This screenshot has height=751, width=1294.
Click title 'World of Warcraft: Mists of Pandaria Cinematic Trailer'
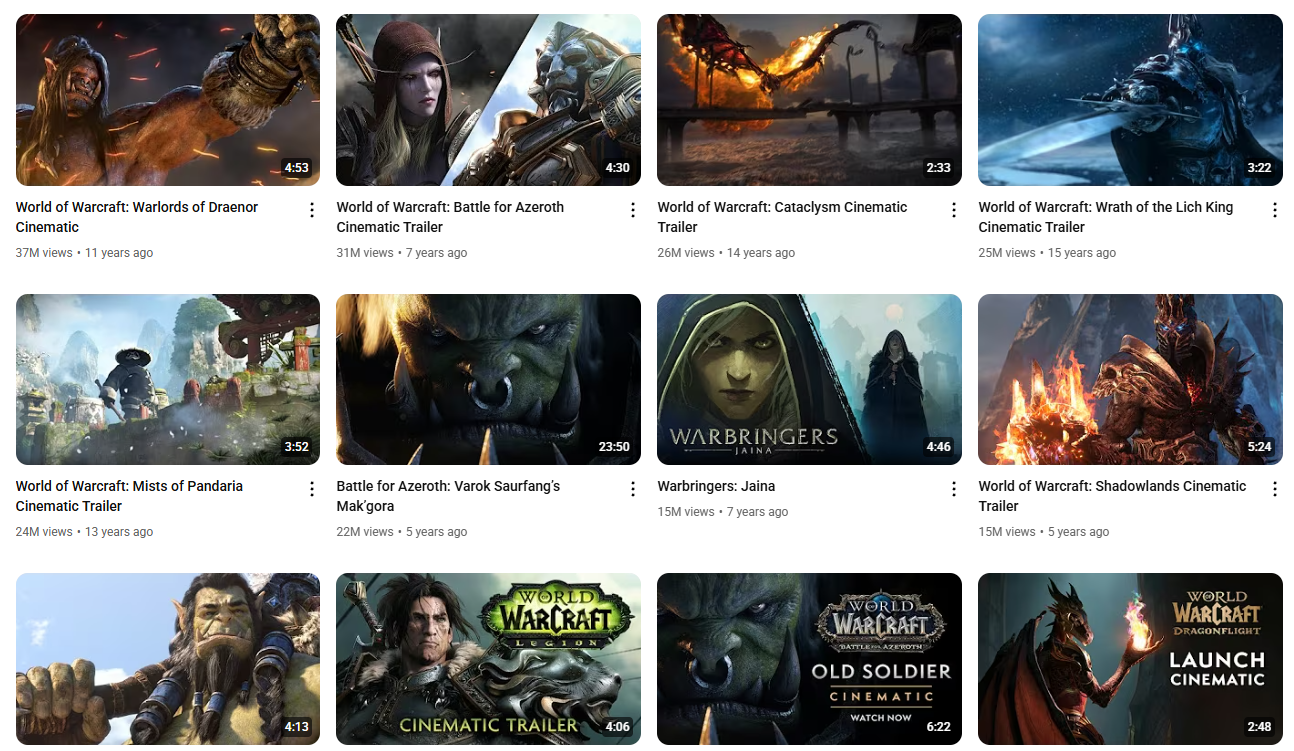coord(129,496)
